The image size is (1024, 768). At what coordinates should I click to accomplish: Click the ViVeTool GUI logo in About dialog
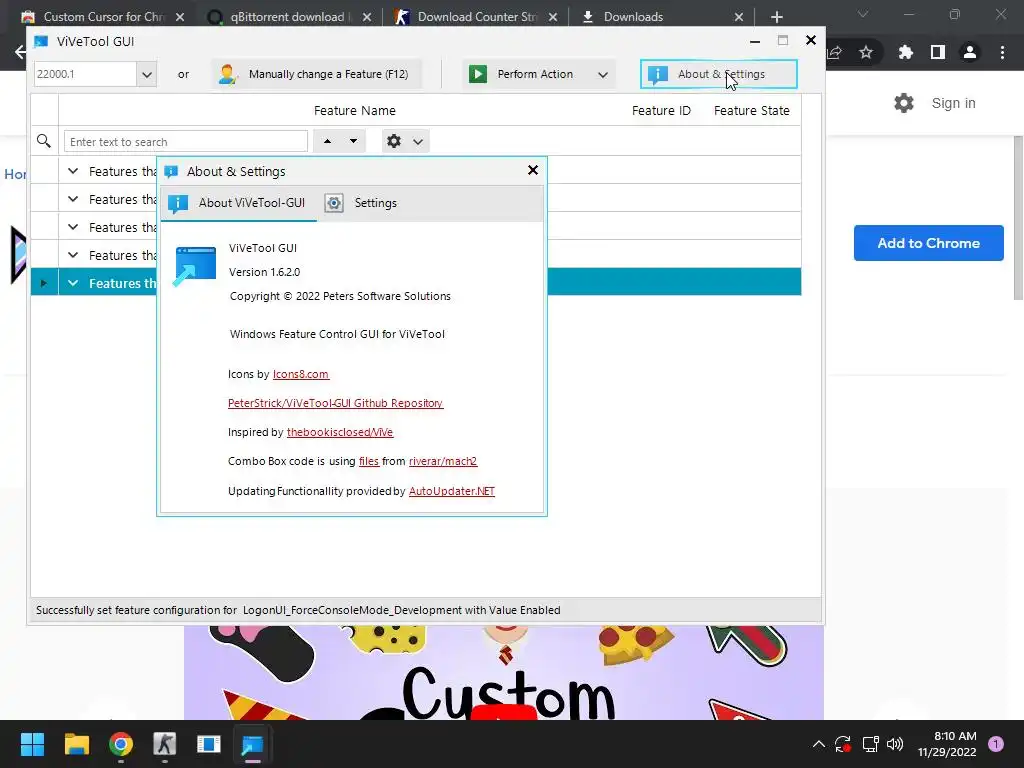click(x=195, y=266)
